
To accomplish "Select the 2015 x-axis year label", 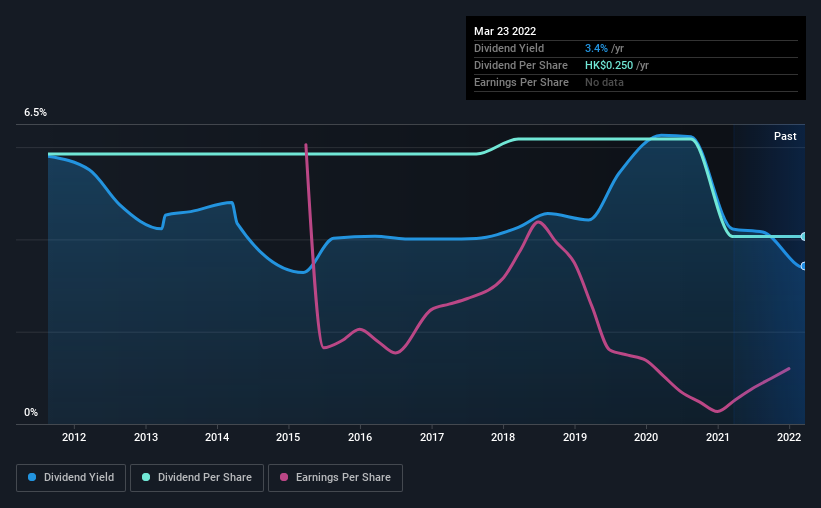I will click(x=289, y=437).
